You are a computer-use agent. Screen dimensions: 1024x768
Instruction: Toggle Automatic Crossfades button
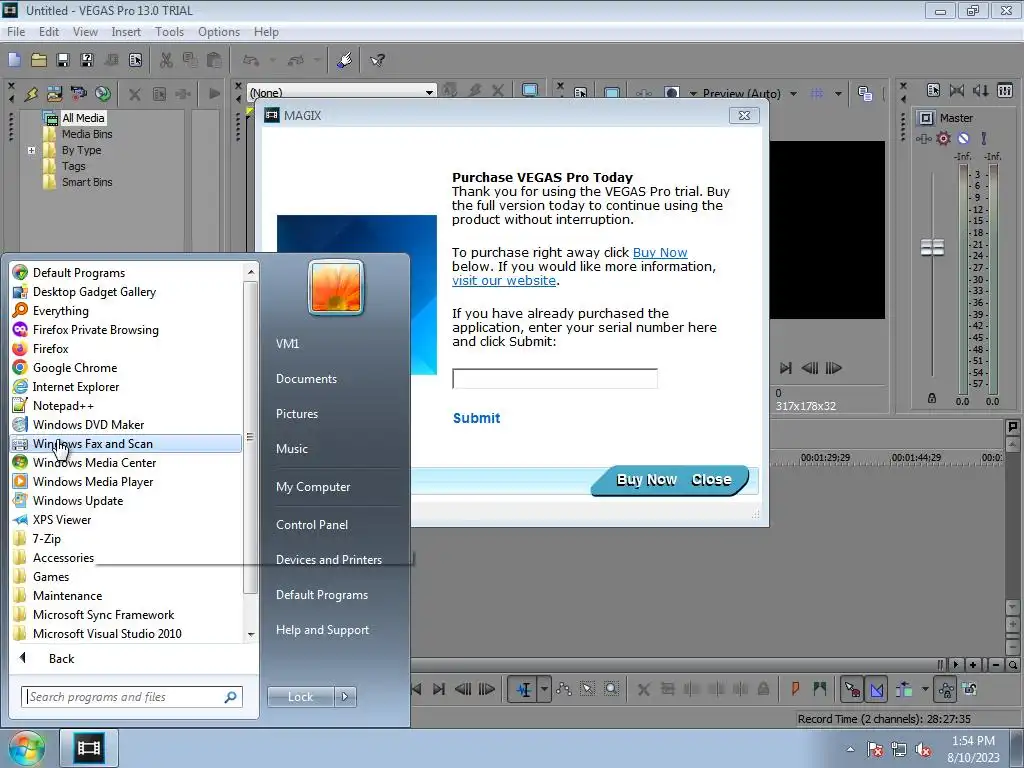click(x=876, y=689)
